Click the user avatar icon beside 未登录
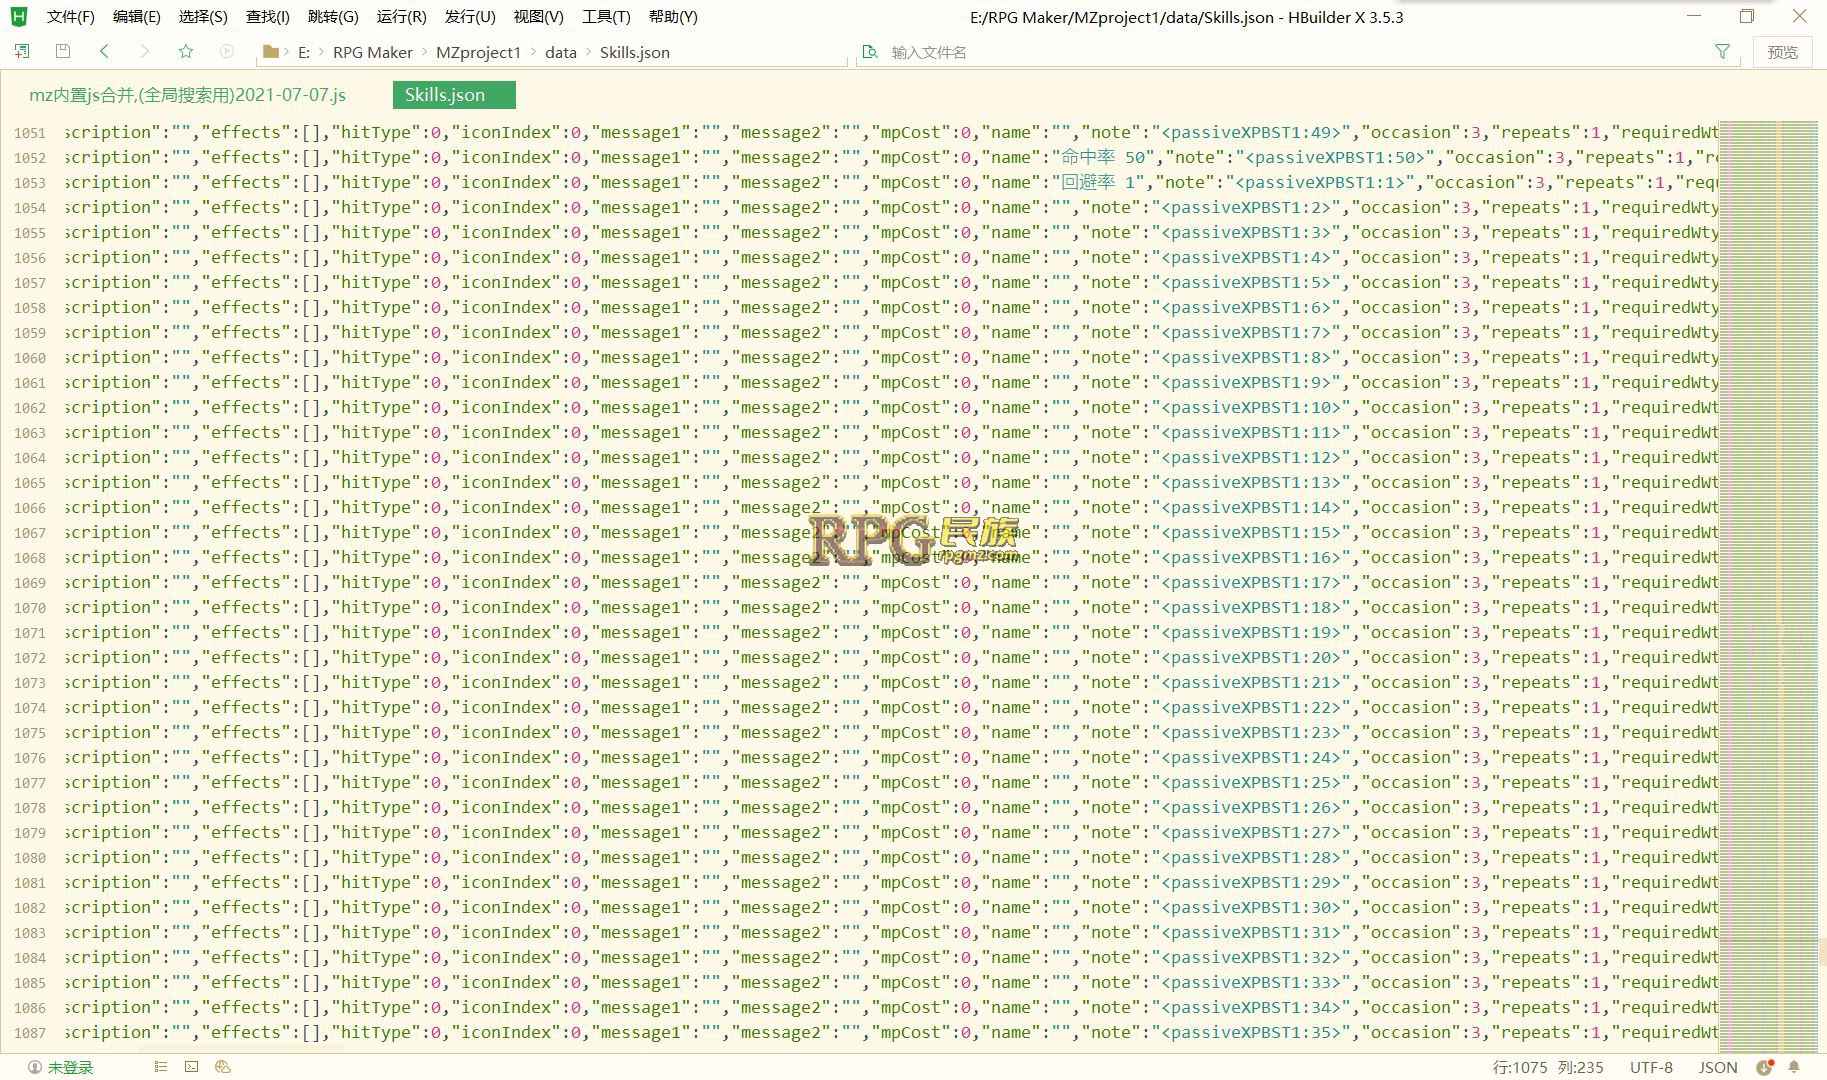The height and width of the screenshot is (1080, 1827). click(x=35, y=1067)
